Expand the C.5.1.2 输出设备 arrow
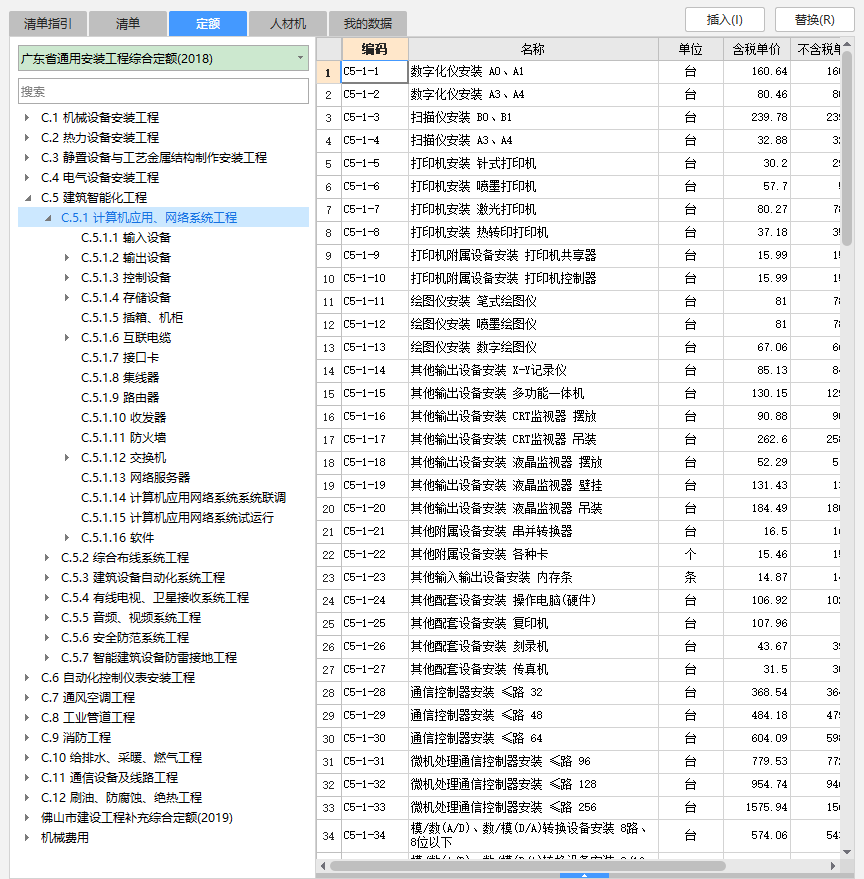The image size is (864, 879). [x=67, y=257]
